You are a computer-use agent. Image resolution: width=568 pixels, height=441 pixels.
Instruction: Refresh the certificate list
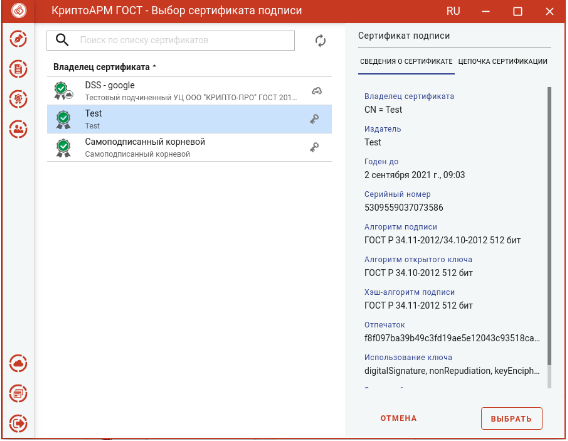coord(320,41)
